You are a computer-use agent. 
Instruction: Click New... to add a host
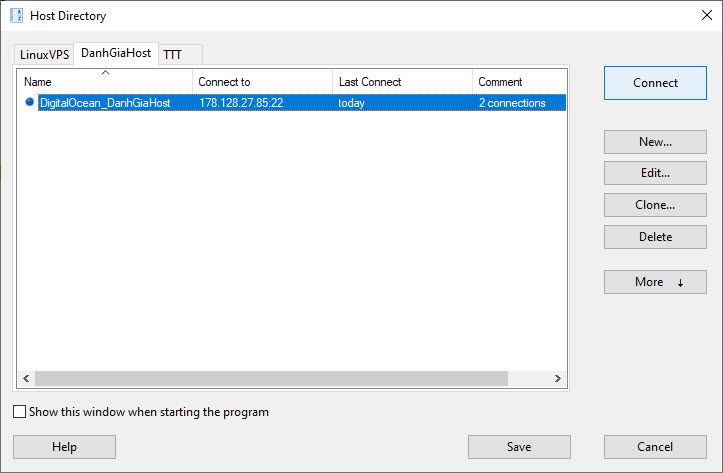click(x=655, y=142)
